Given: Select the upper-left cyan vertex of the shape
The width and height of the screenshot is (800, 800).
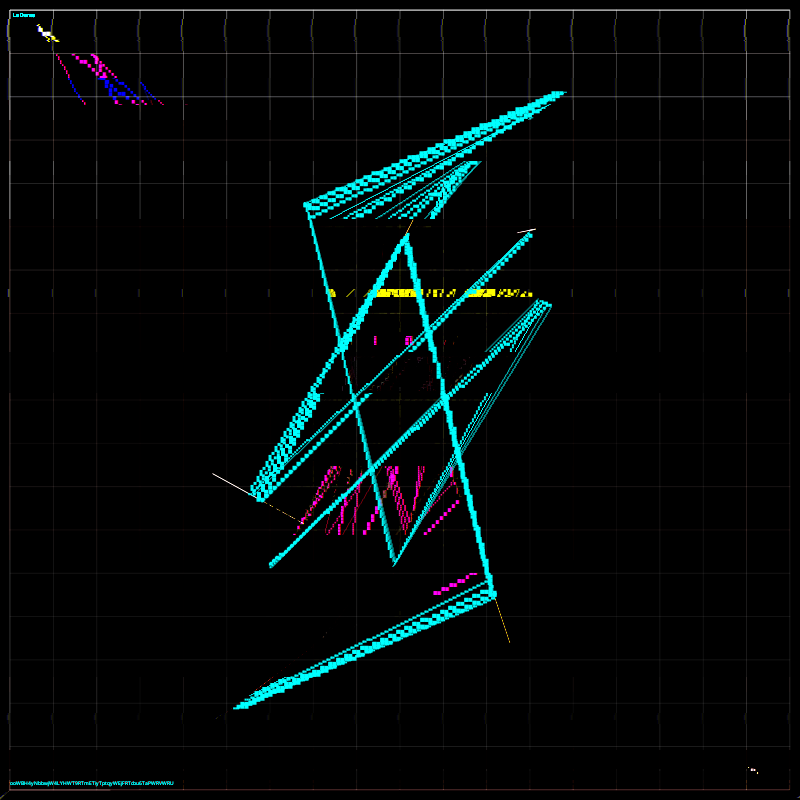Looking at the screenshot, I should 308,206.
